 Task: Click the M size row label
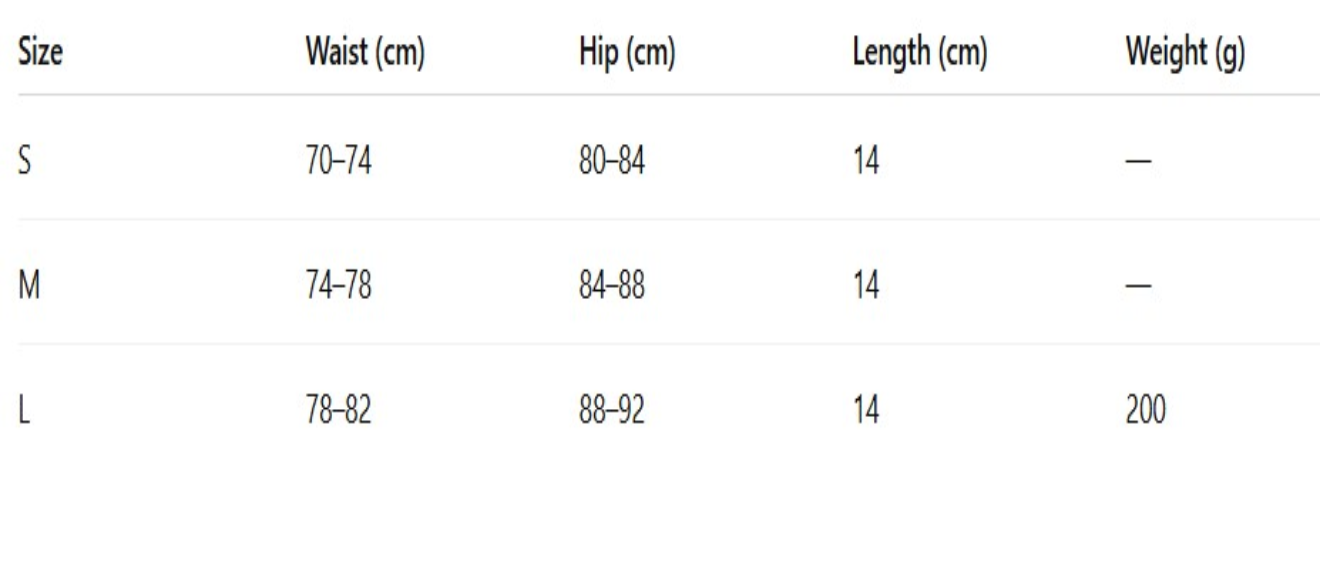click(28, 287)
